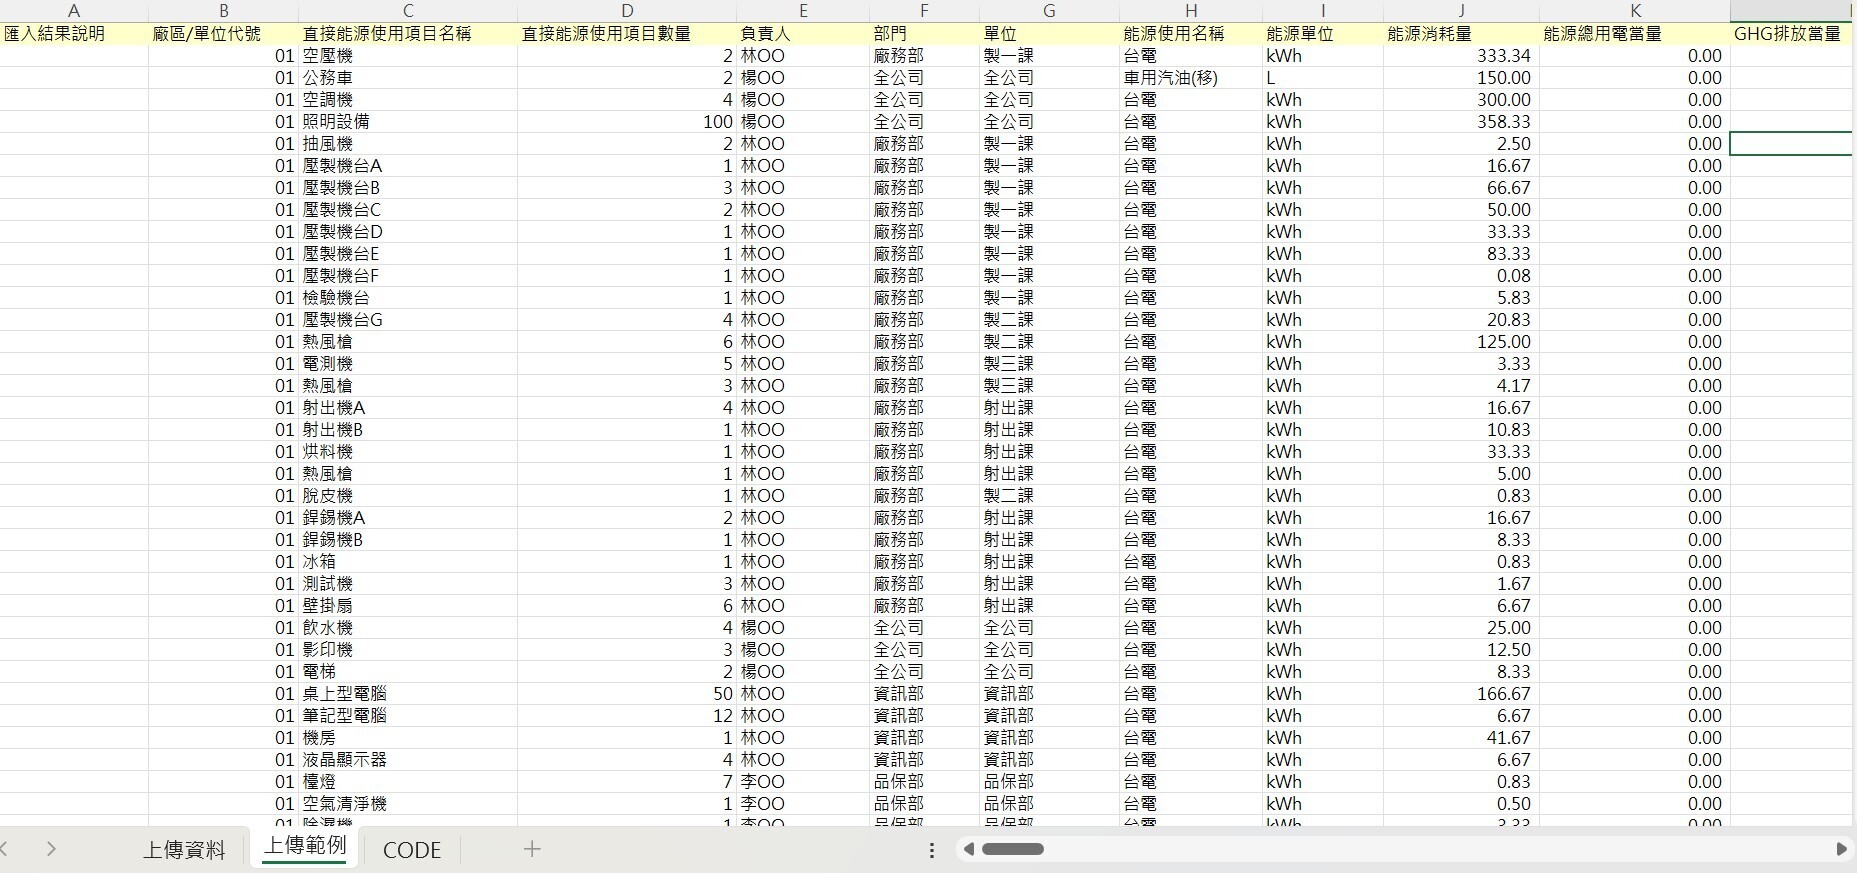Select the 烘料機 cell

[x=408, y=451]
